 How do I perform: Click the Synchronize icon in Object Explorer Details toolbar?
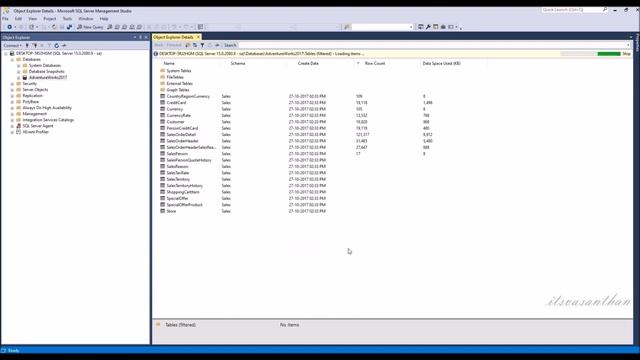[195, 45]
